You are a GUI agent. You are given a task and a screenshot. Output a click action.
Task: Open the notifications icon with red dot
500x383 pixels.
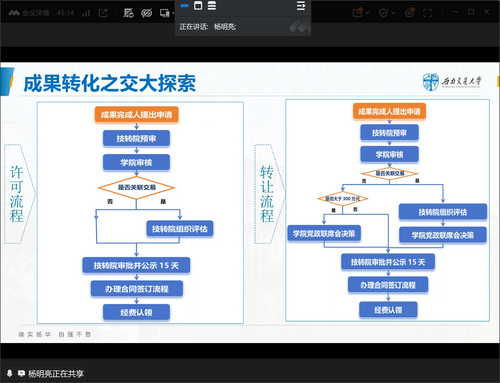point(358,13)
